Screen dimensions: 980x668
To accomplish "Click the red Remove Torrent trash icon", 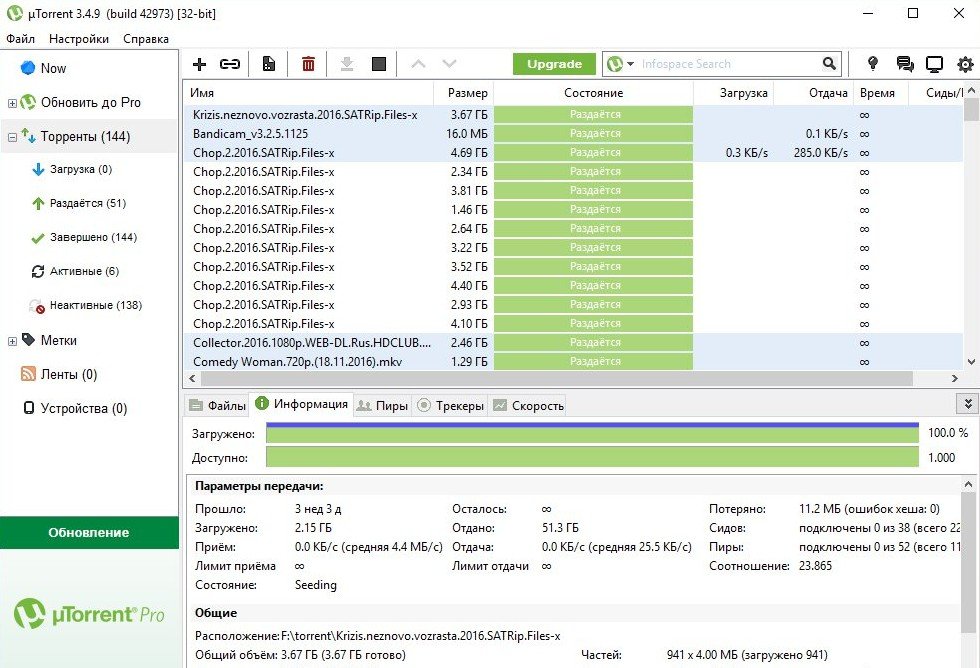I will pyautogui.click(x=308, y=64).
